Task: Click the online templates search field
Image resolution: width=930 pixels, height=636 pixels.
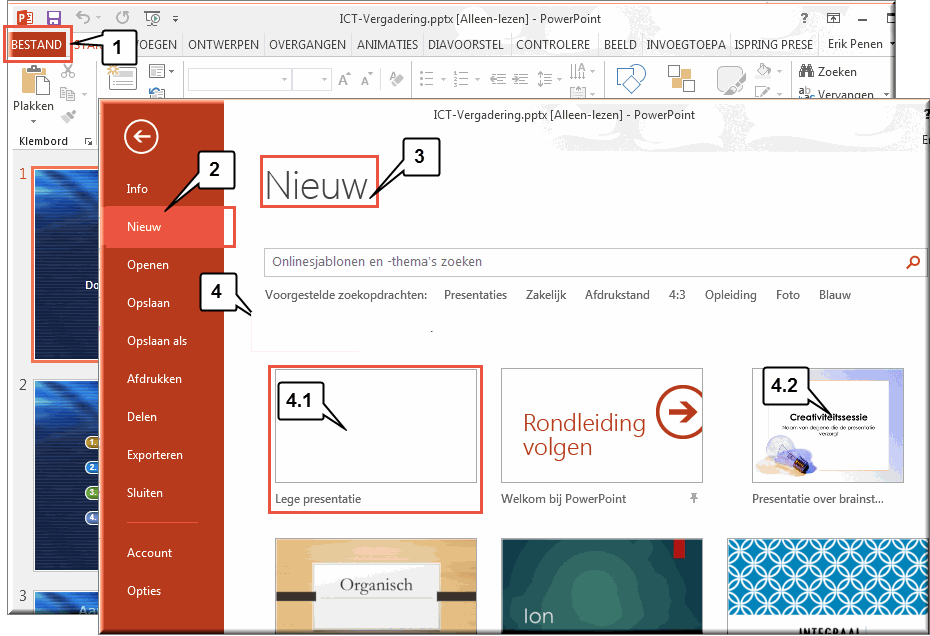Action: (584, 262)
